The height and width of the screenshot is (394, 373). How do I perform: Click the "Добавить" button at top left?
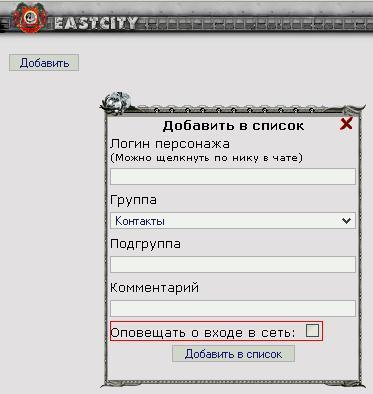[x=44, y=63]
